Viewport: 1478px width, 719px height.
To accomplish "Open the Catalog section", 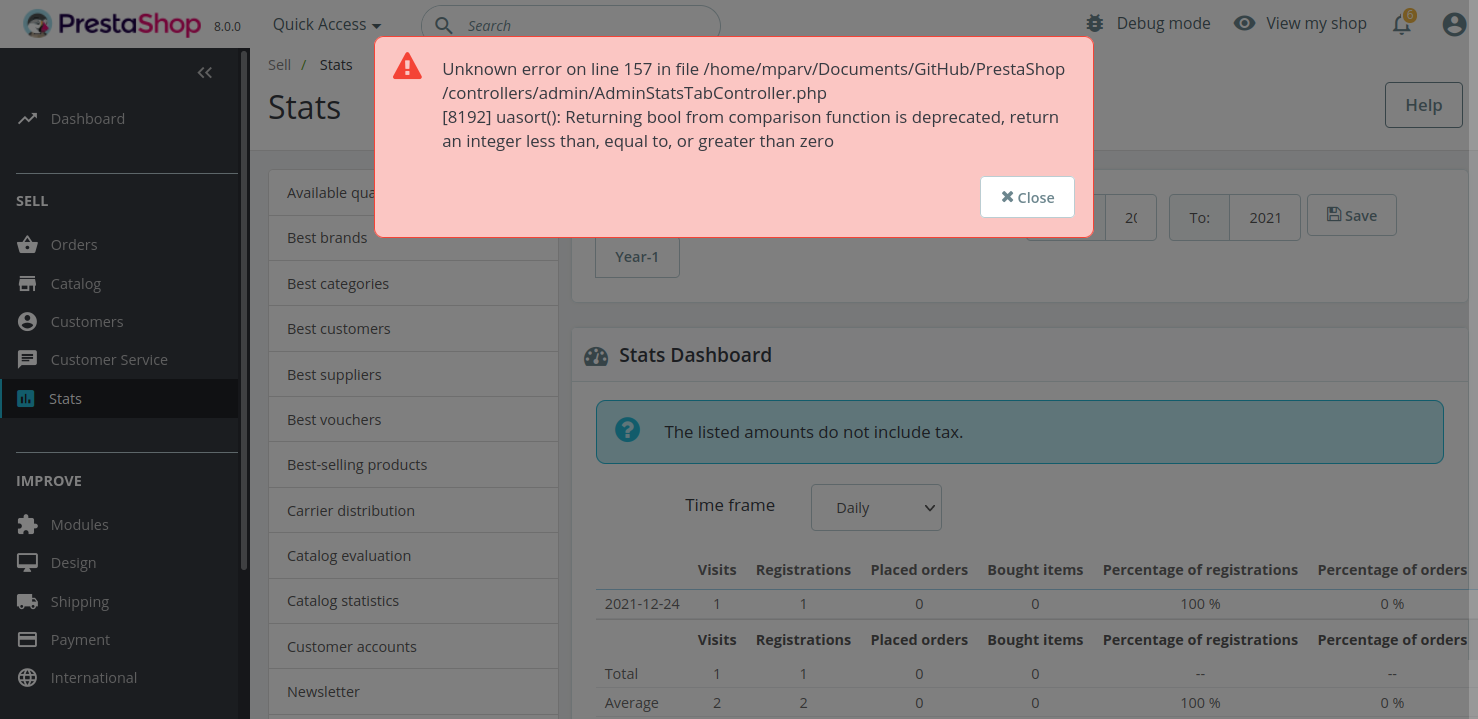I will (x=27, y=283).
